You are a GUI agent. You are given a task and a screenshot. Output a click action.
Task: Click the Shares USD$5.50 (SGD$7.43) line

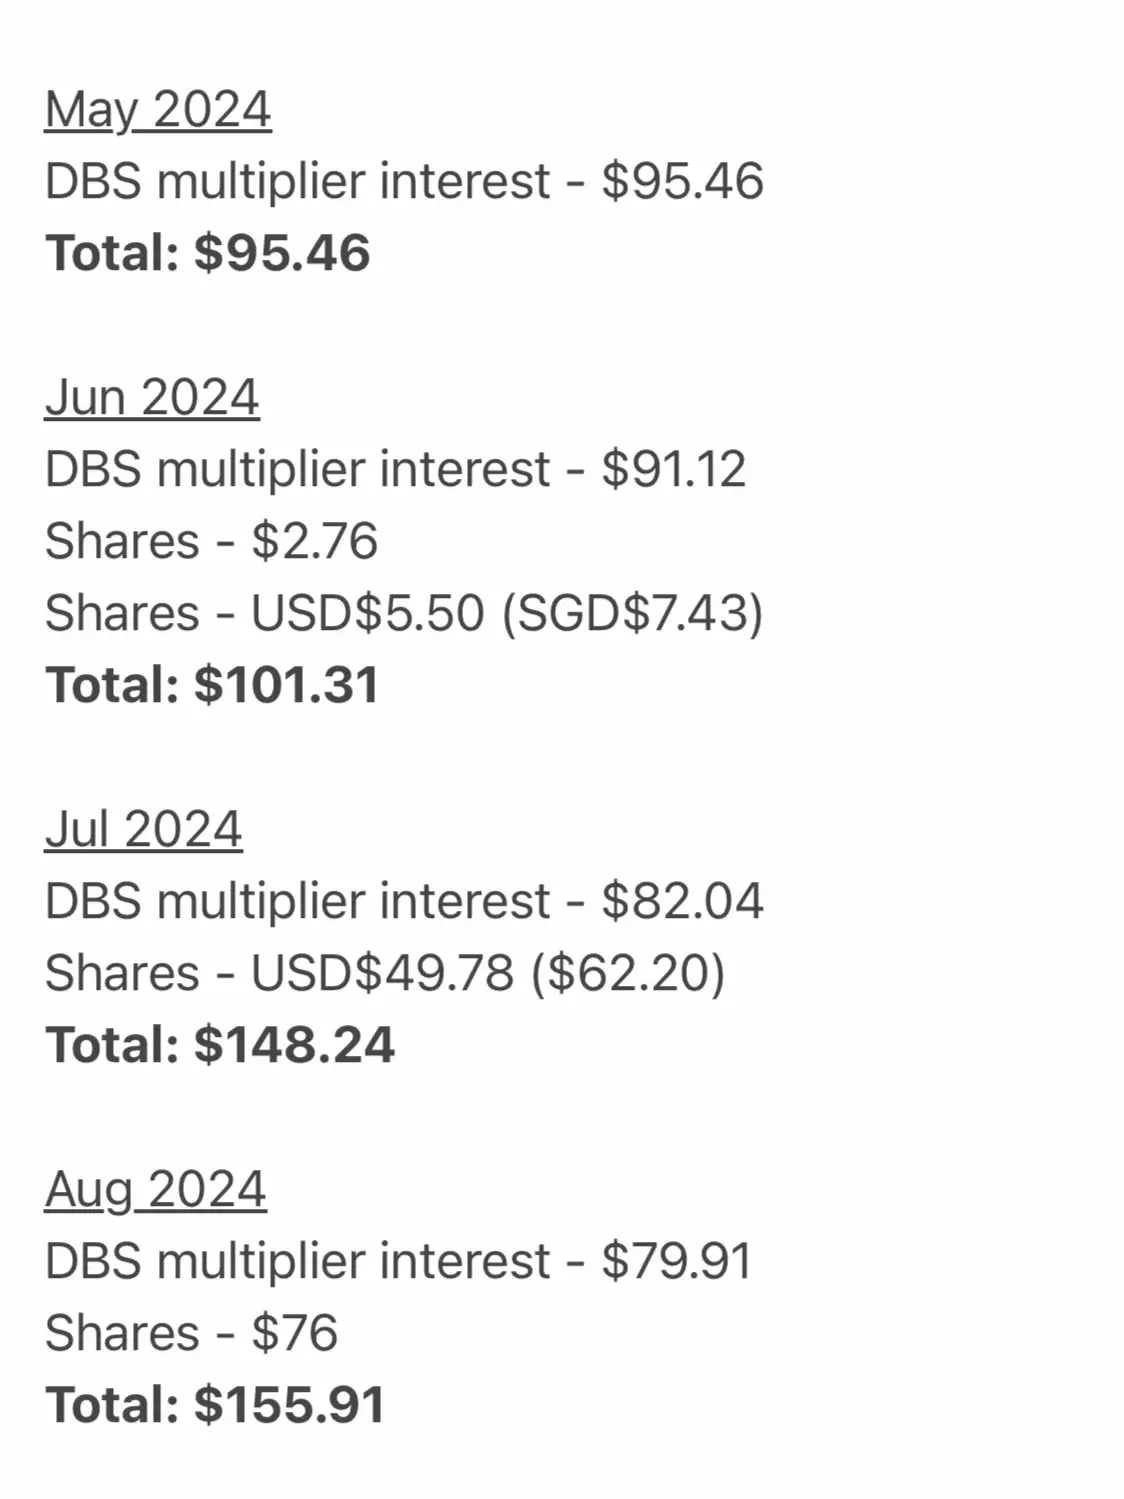404,613
